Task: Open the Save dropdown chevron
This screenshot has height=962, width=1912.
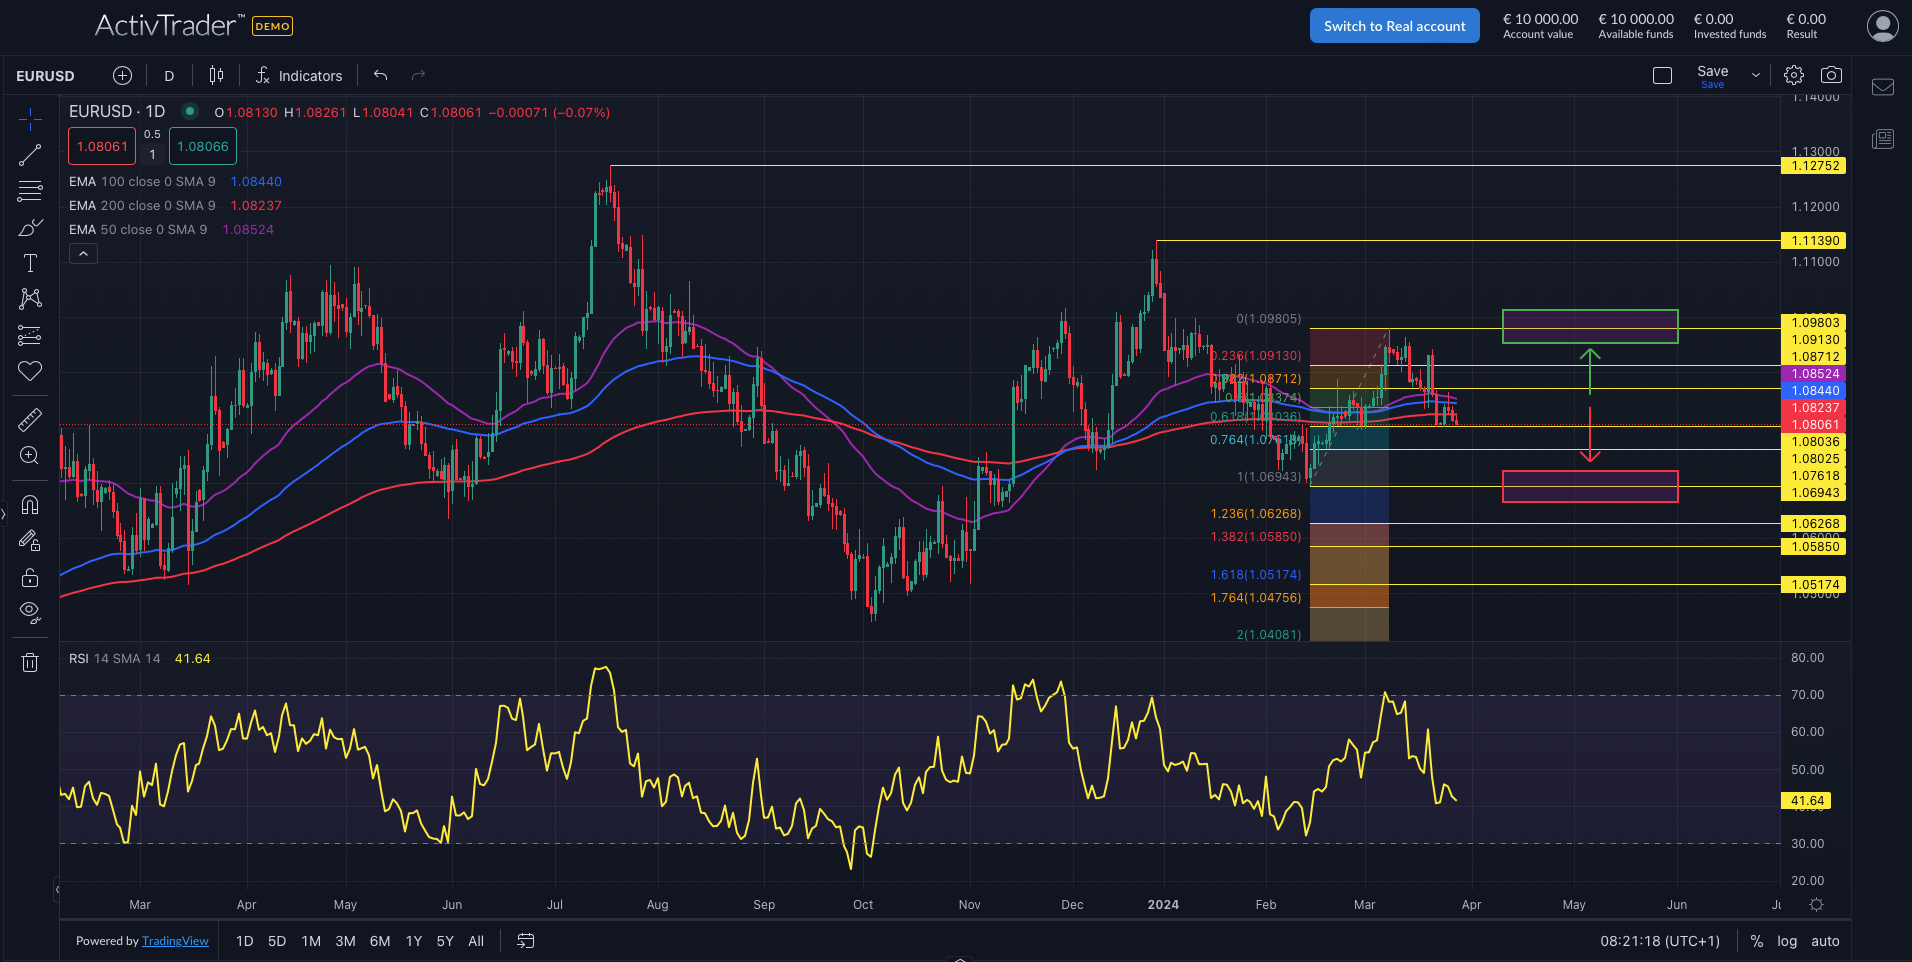Action: point(1755,74)
